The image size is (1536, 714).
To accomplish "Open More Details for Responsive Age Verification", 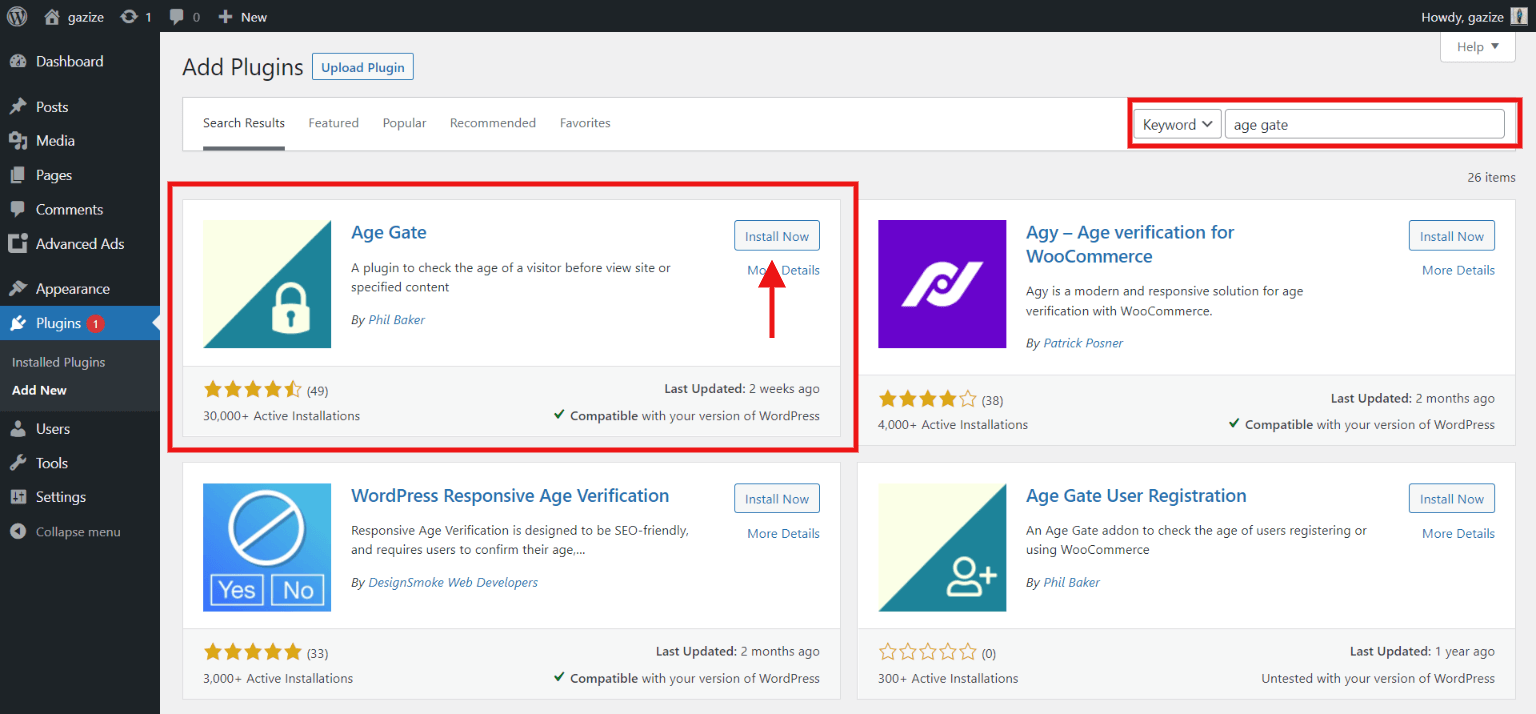I will (x=783, y=533).
